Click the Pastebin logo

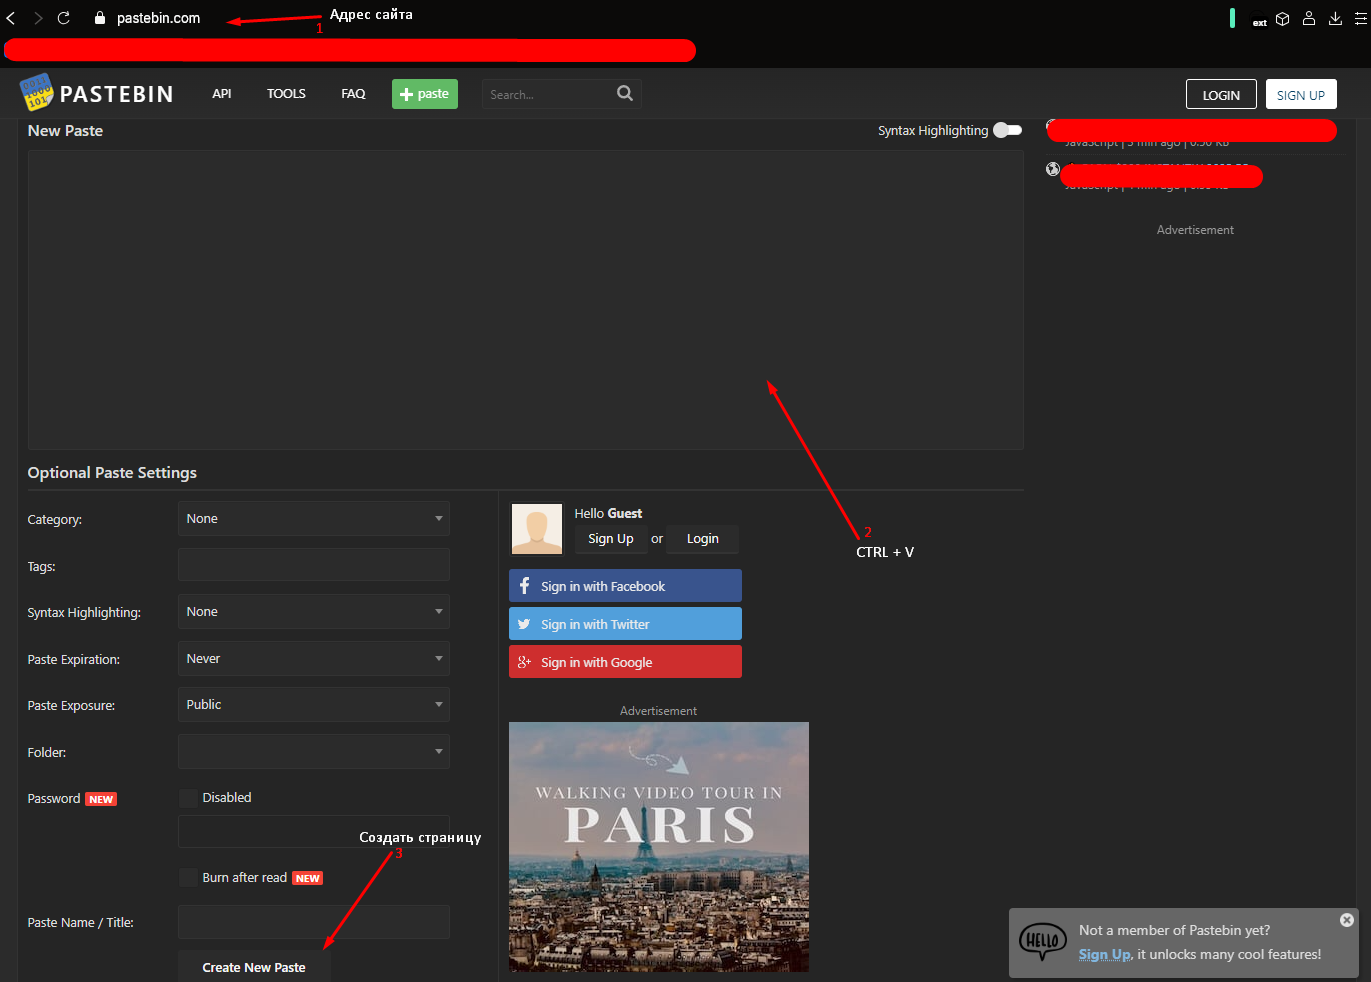click(x=96, y=93)
